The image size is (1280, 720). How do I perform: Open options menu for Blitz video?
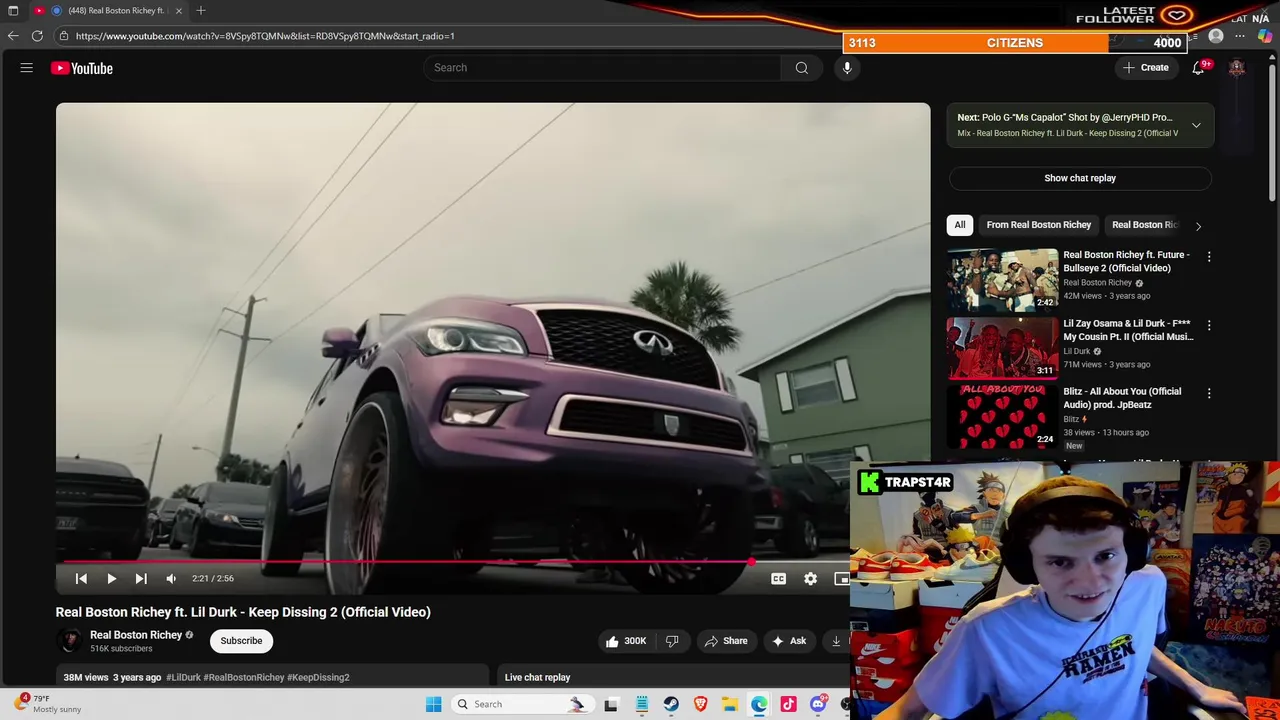pyautogui.click(x=1209, y=394)
